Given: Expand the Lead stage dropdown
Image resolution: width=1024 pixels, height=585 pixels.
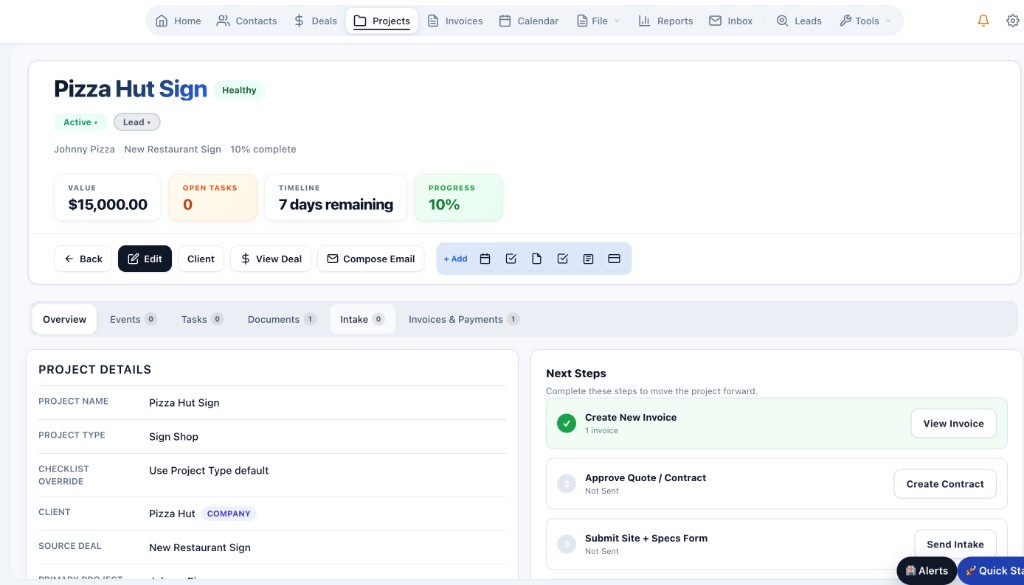Looking at the screenshot, I should [137, 121].
